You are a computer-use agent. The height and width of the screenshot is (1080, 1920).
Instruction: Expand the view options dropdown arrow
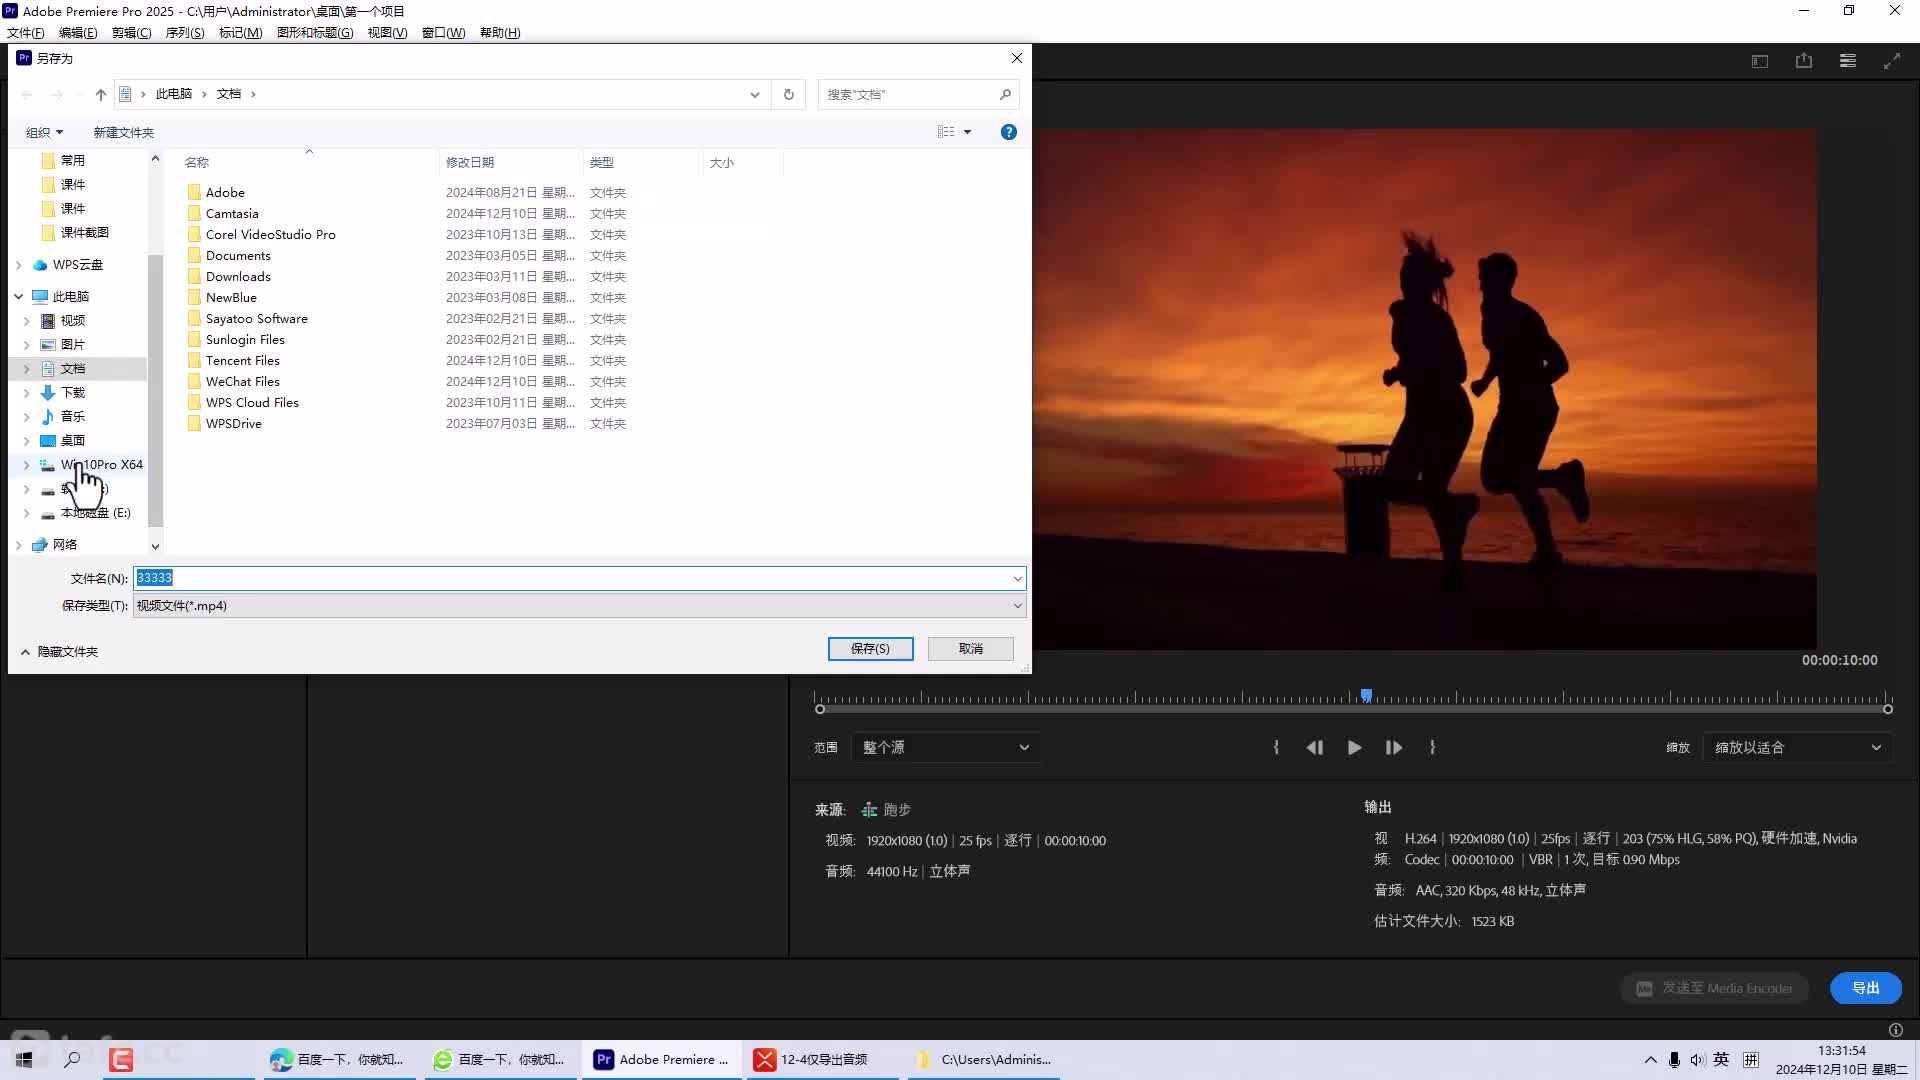967,132
